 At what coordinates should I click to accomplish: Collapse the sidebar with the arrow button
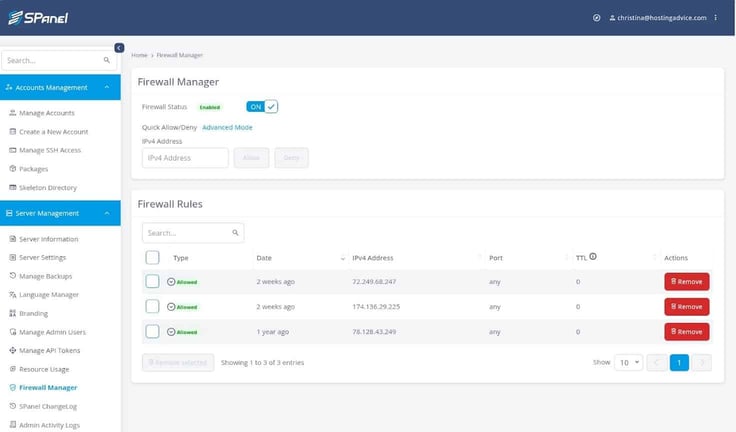pyautogui.click(x=119, y=48)
